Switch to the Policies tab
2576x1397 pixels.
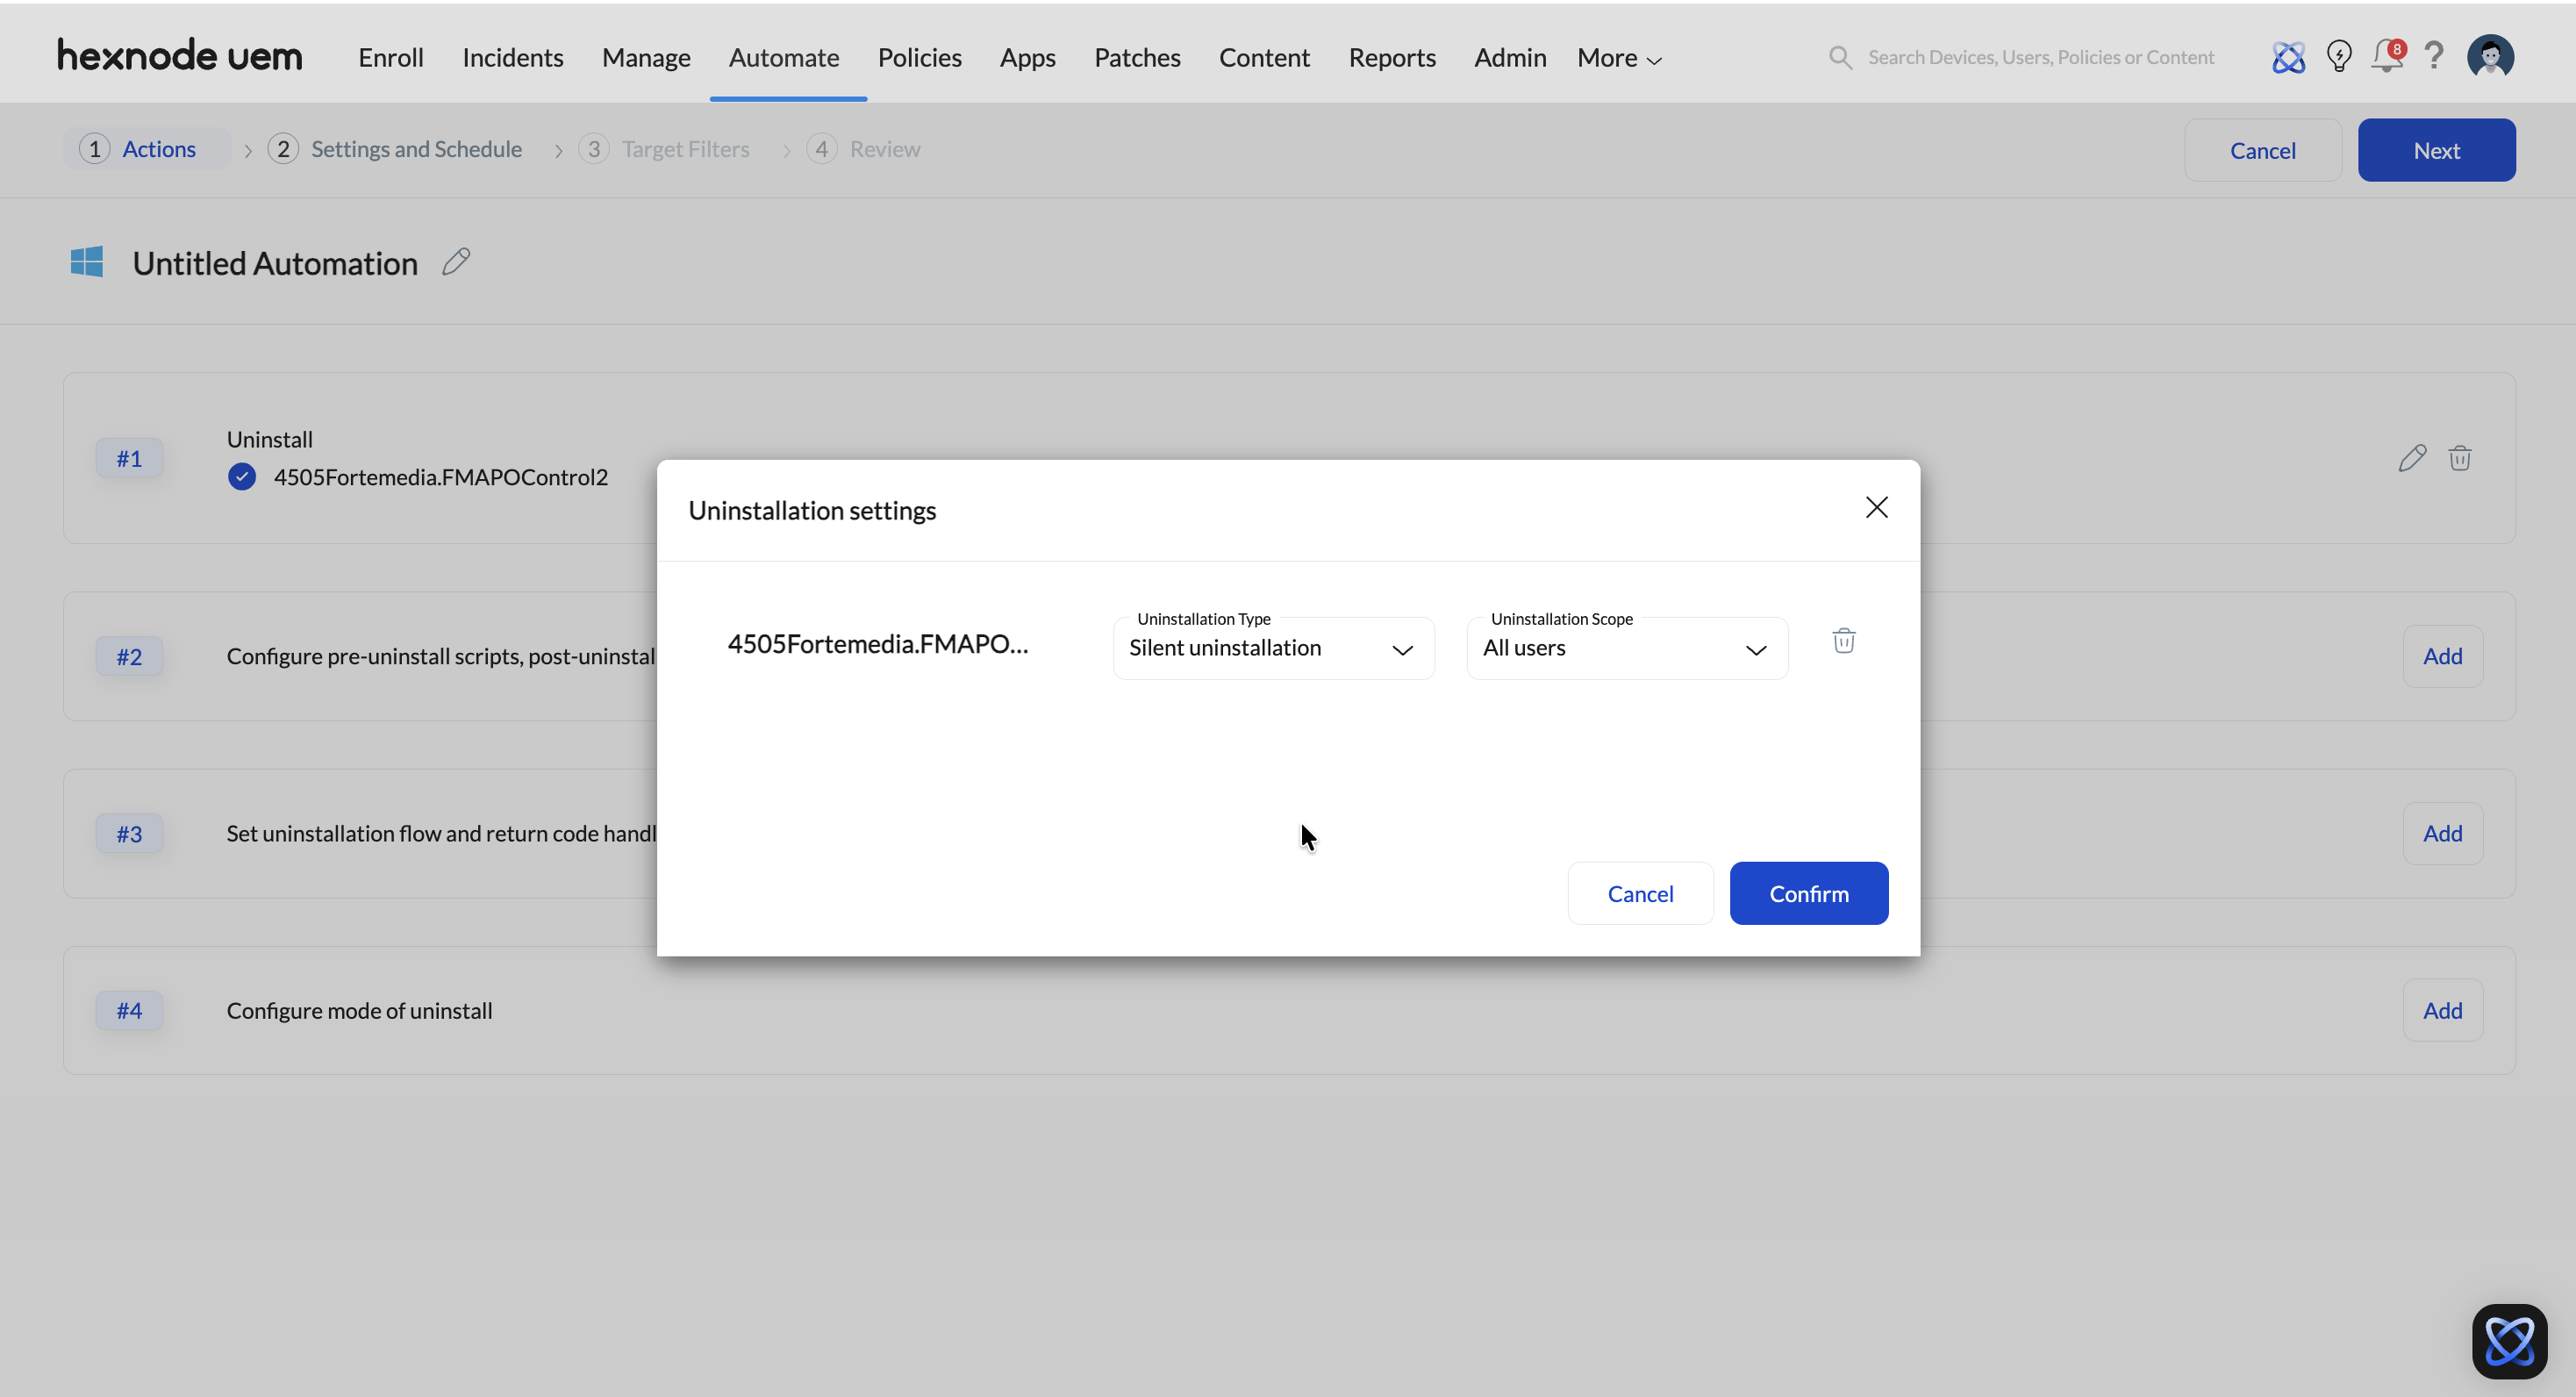[x=919, y=58]
